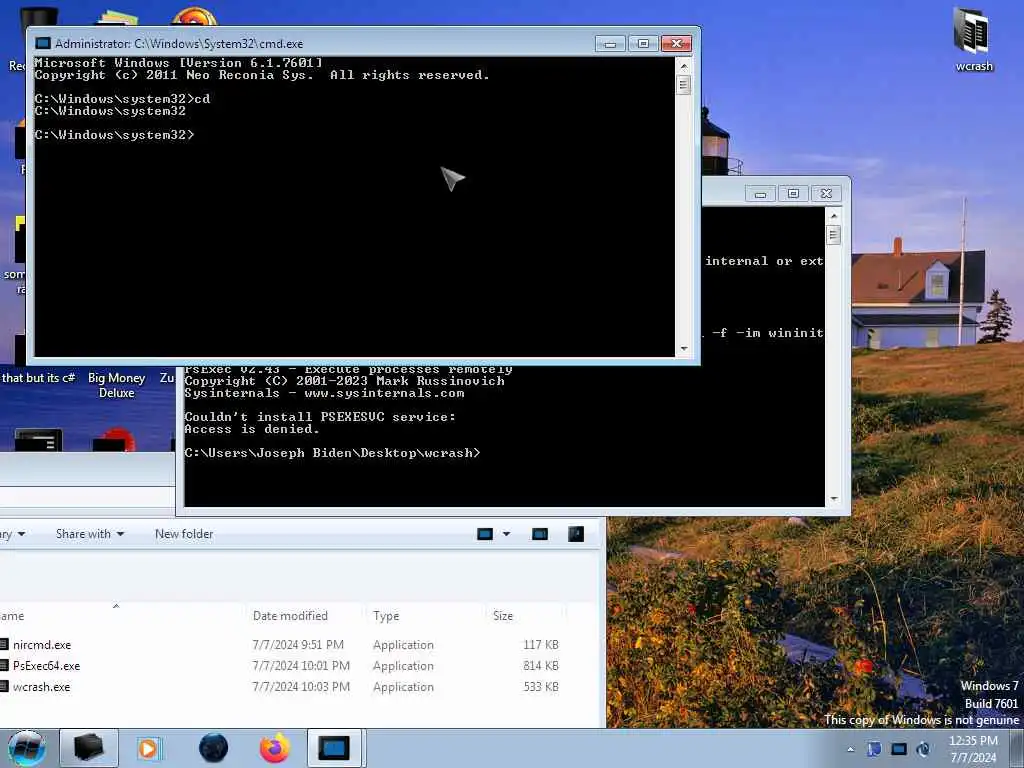Click scroll-down arrow in background console window
Image resolution: width=1024 pixels, height=768 pixels.
coord(833,499)
